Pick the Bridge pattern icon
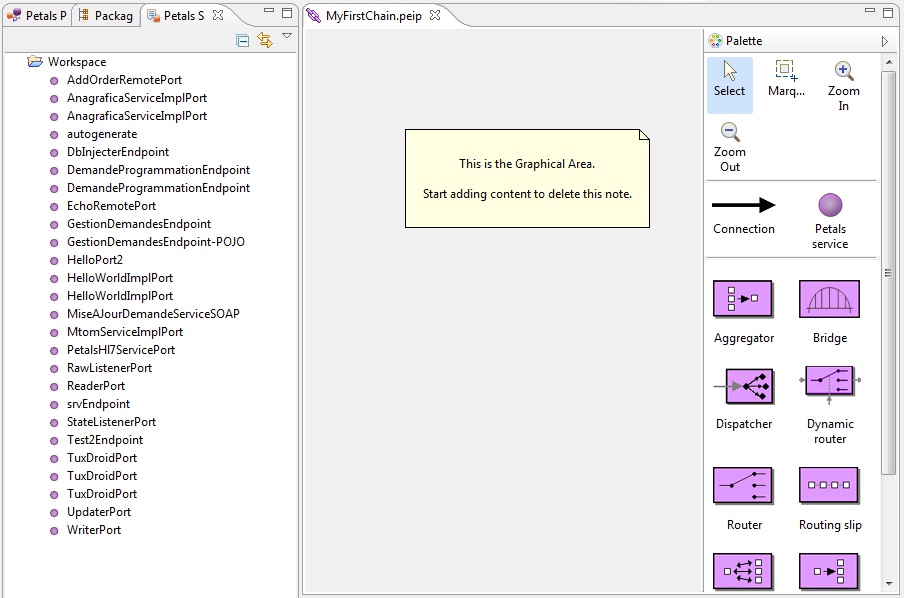This screenshot has height=598, width=904. pyautogui.click(x=829, y=299)
